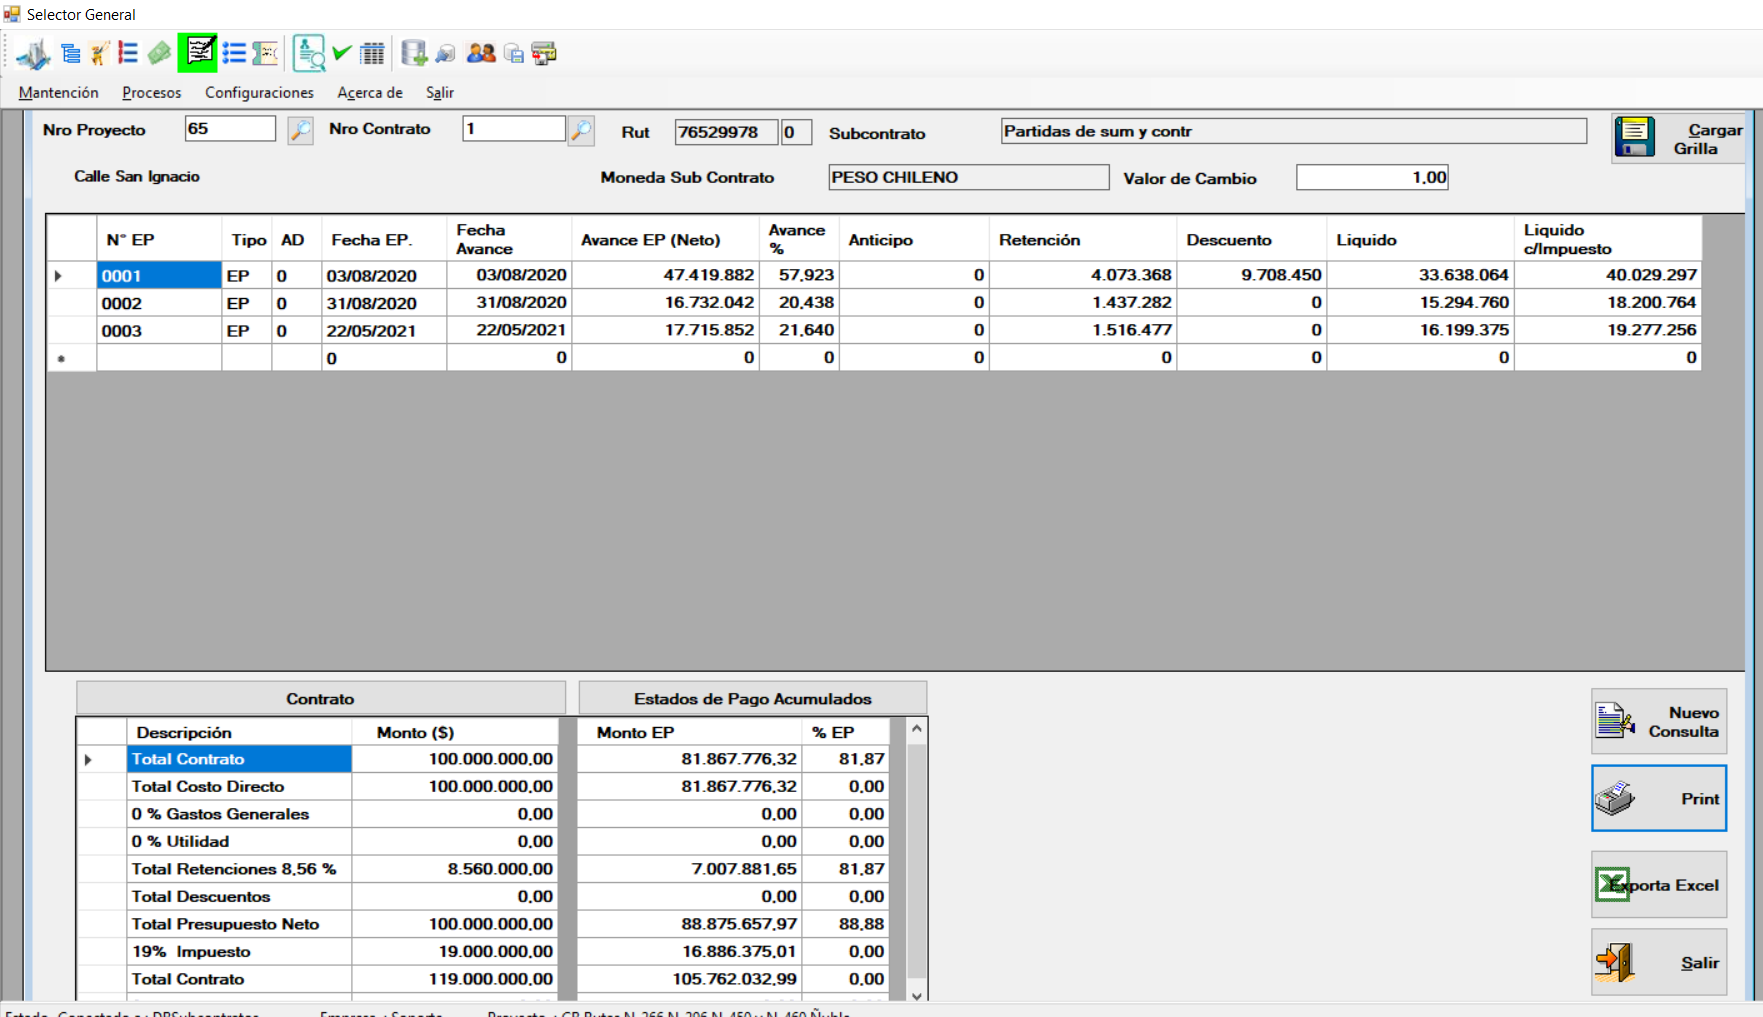Click the Salir button with door icon
Screen dimensions: 1763x1017
point(1659,962)
